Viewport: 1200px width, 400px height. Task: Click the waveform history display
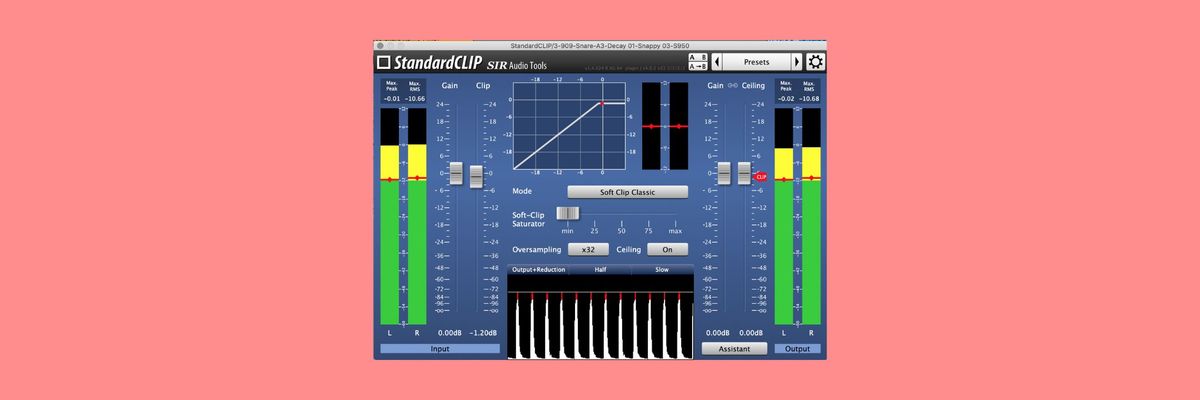pyautogui.click(x=600, y=317)
